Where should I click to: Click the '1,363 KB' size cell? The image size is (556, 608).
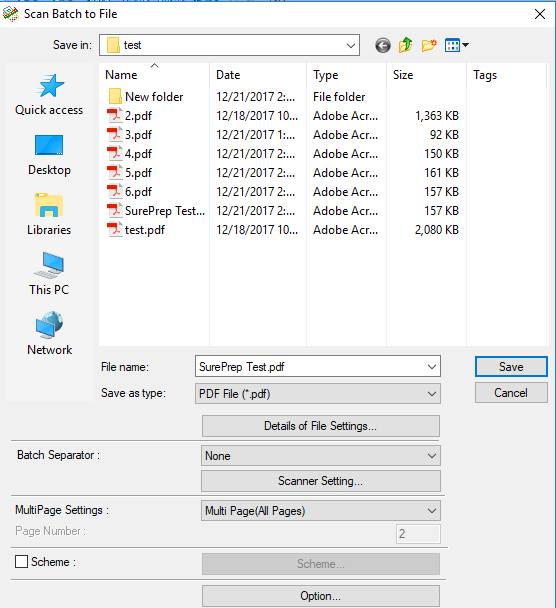tap(437, 116)
